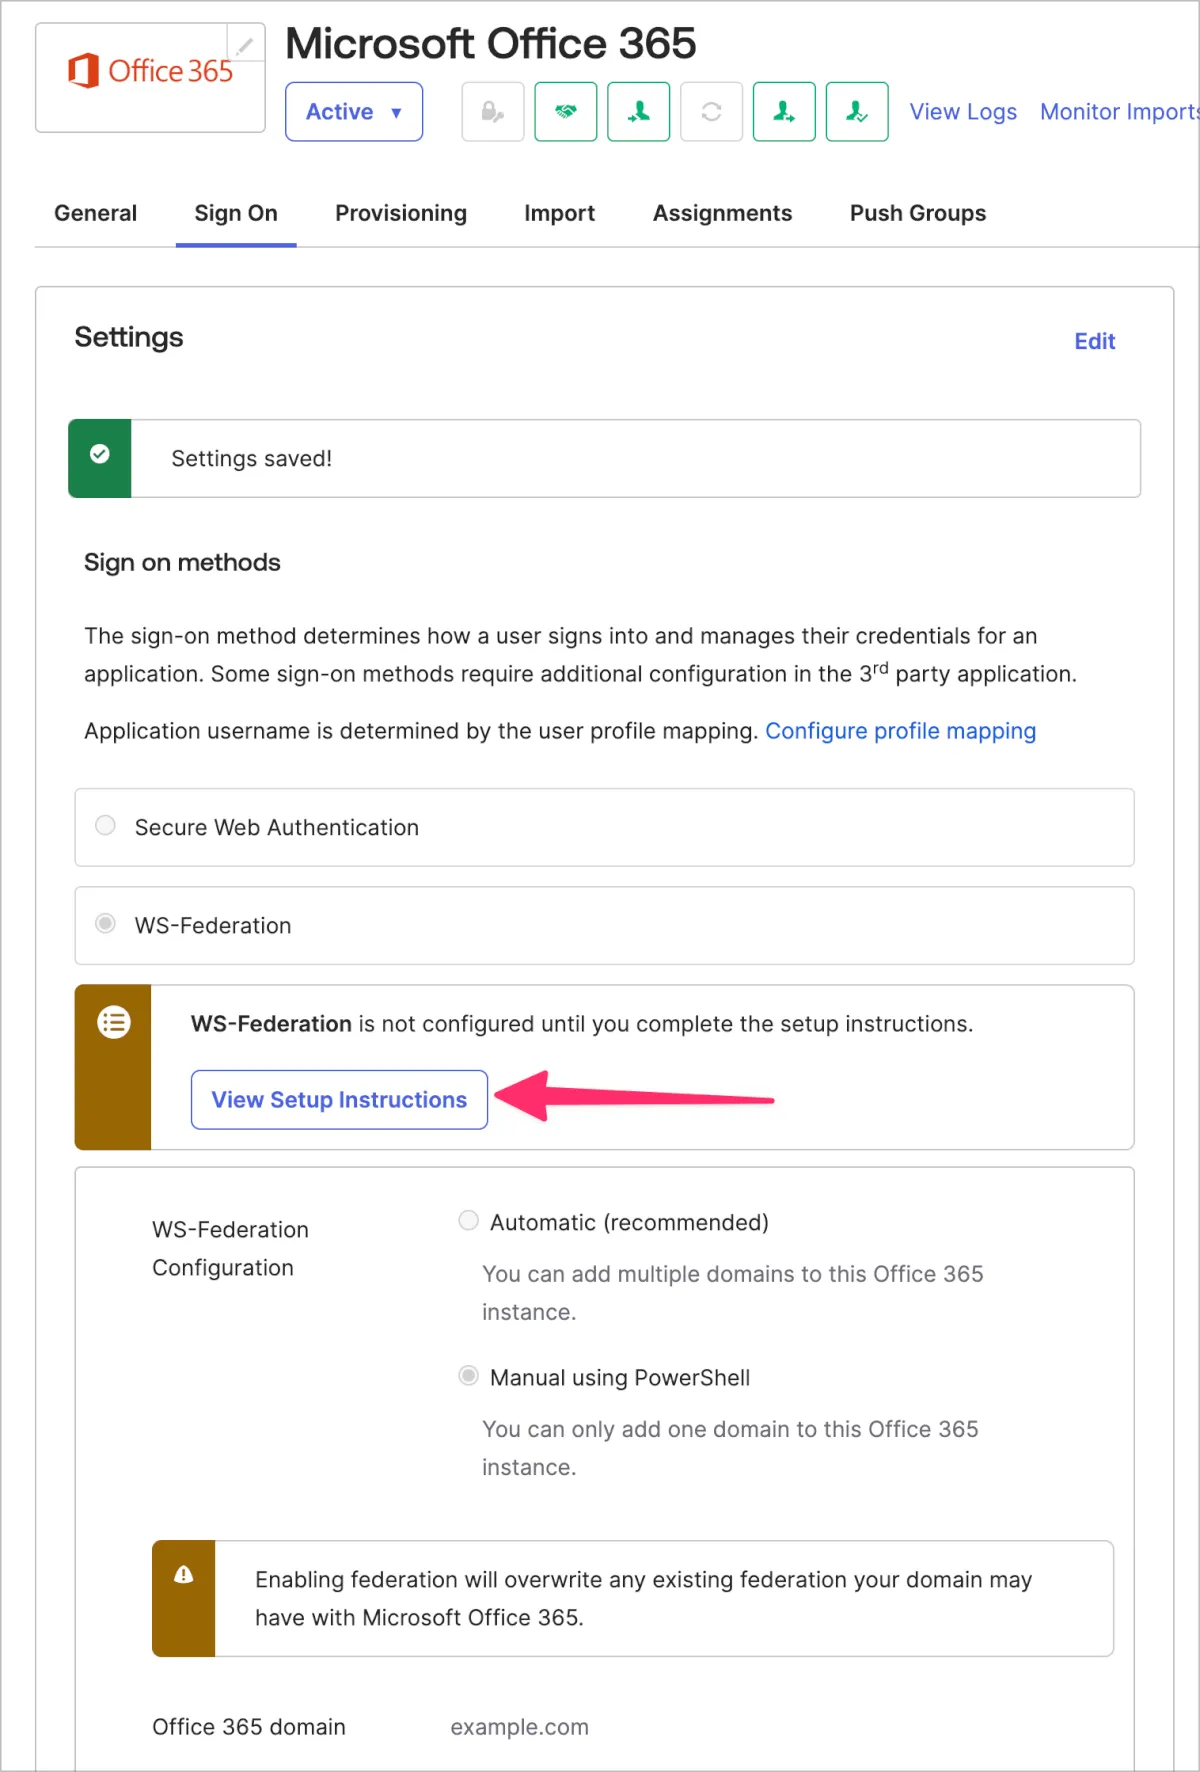Open the Active status dropdown

click(354, 112)
